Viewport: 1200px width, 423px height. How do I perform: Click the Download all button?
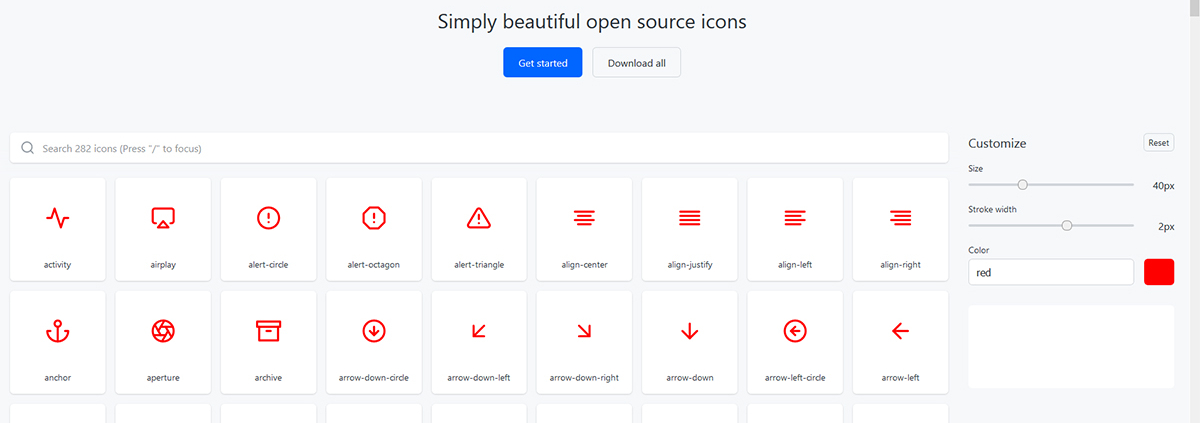click(x=637, y=62)
